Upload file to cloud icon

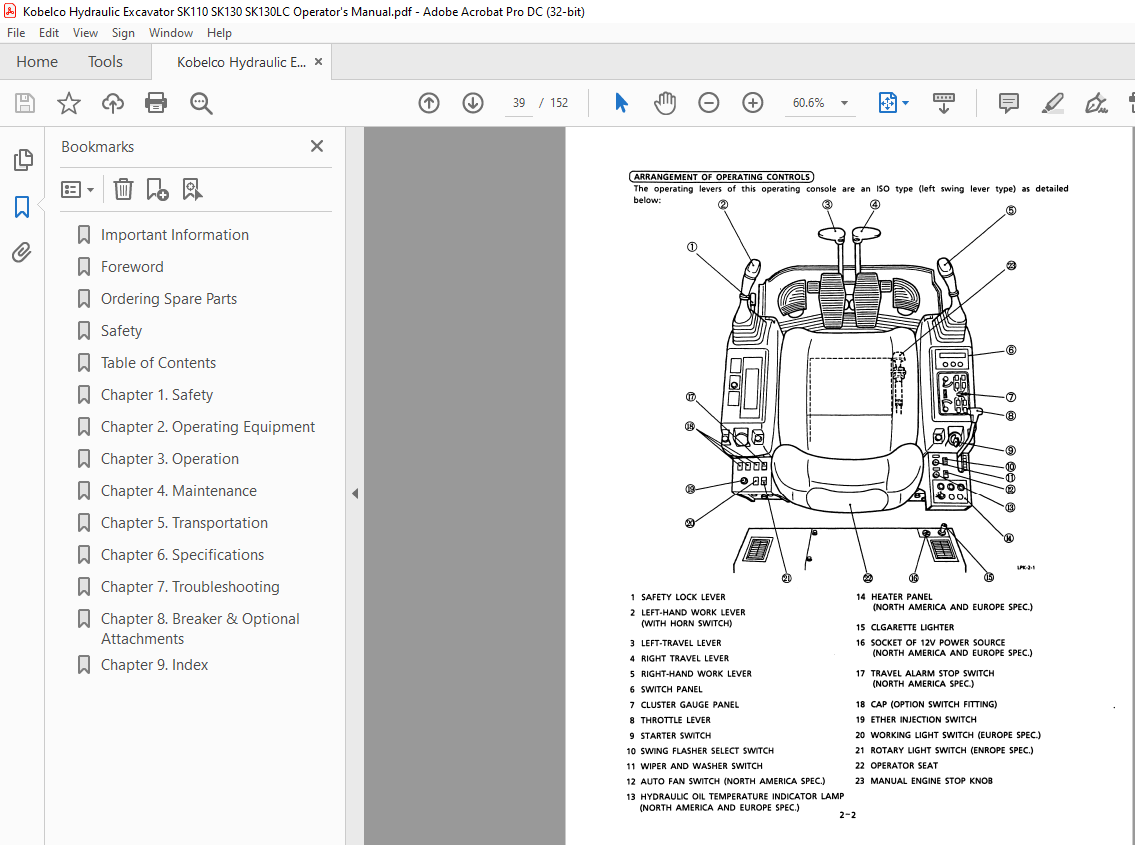pos(112,103)
